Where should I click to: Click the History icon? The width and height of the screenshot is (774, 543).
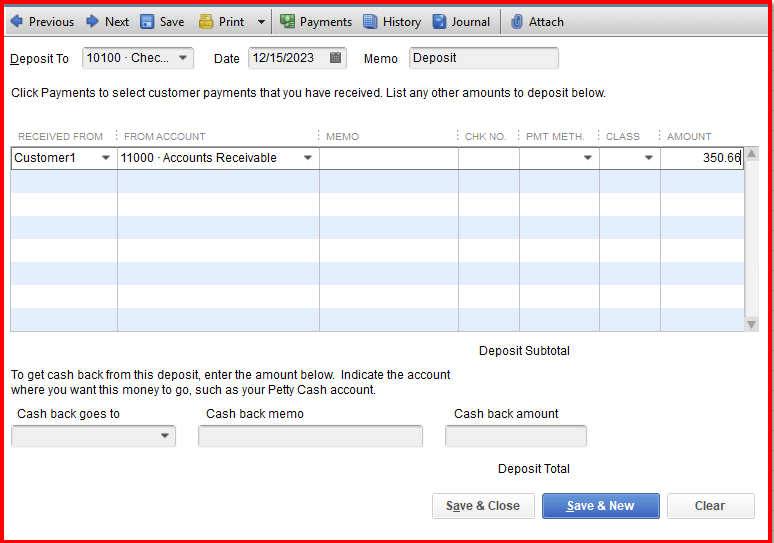tap(370, 22)
